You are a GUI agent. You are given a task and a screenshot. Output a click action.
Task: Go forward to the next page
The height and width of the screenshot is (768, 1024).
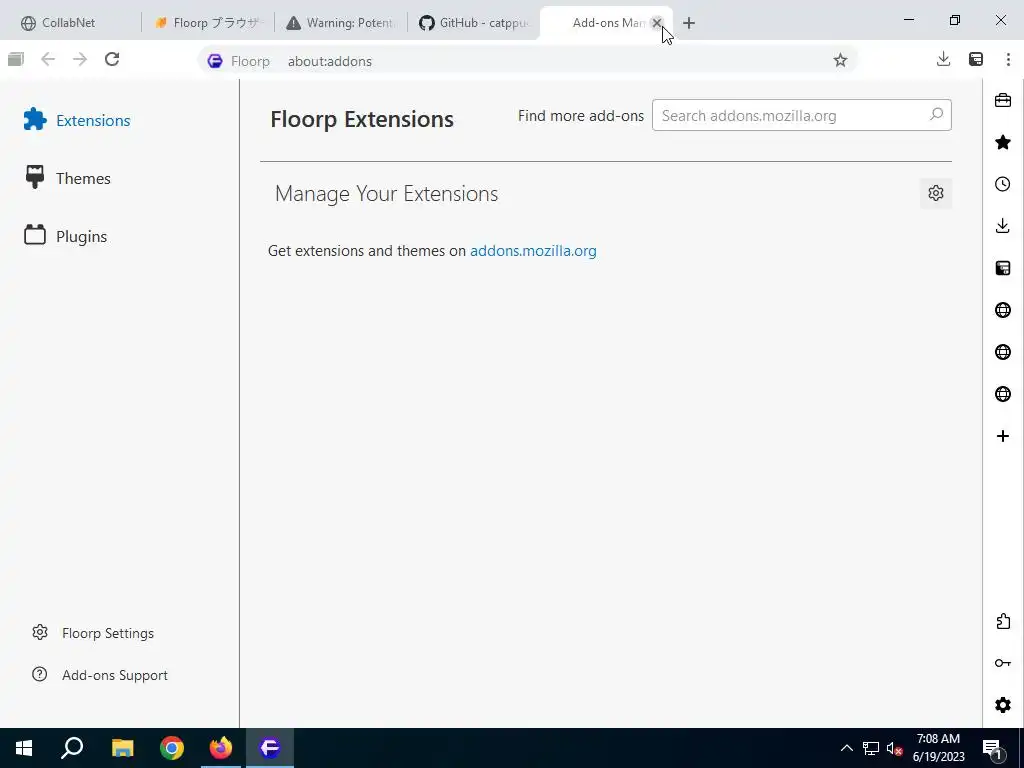pos(80,59)
